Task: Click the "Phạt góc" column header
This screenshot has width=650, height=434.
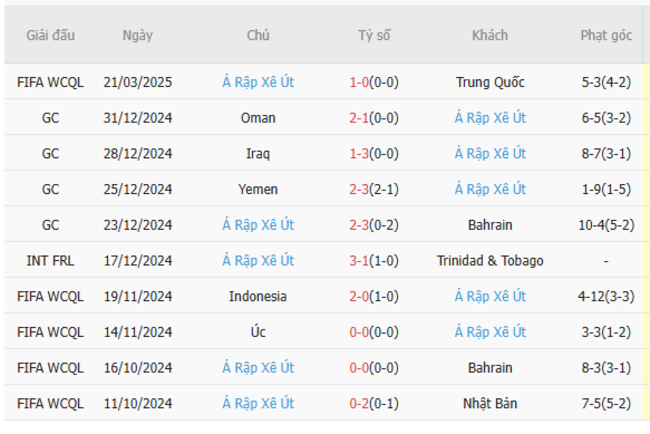Action: click(x=606, y=36)
